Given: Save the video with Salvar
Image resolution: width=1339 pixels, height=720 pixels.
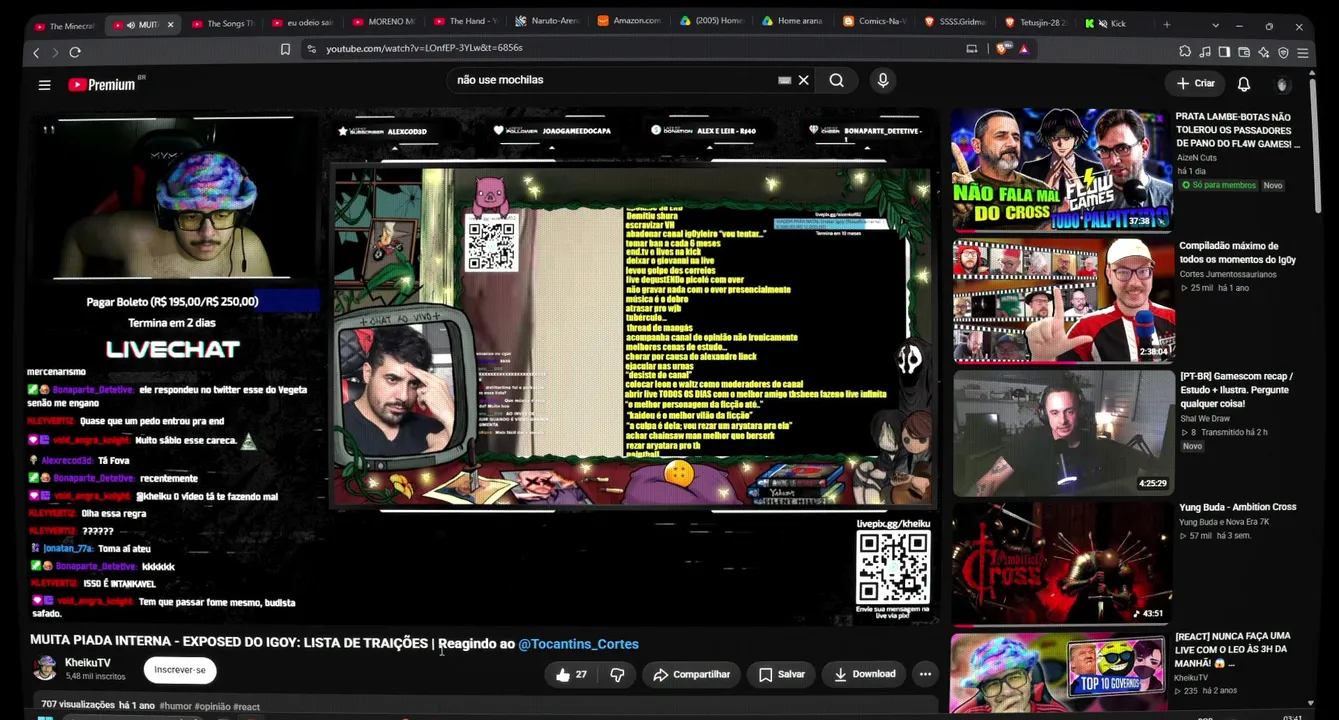Looking at the screenshot, I should coord(782,674).
